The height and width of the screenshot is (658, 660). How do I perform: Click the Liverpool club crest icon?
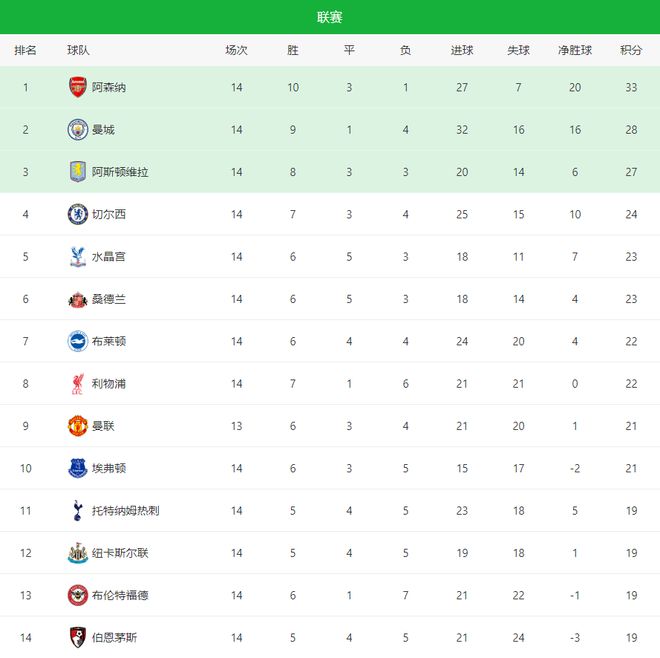pyautogui.click(x=78, y=384)
